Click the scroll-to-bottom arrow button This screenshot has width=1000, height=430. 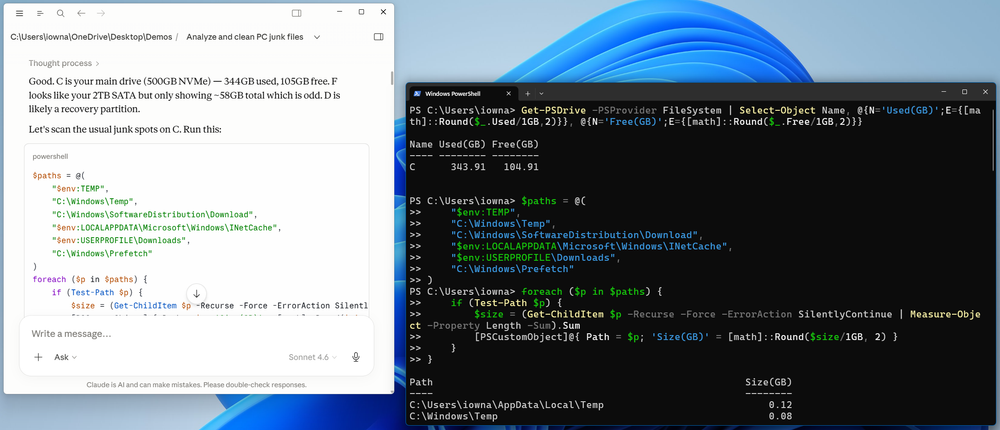coord(196,294)
